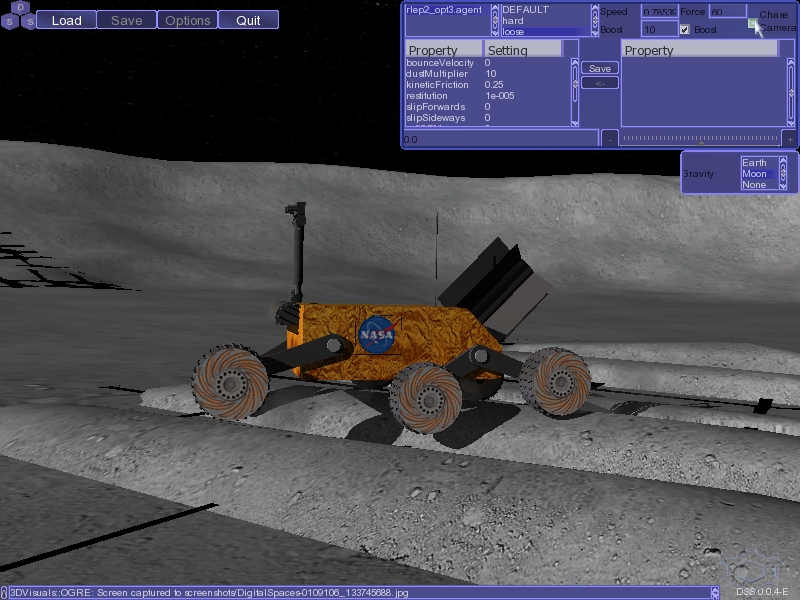Click Save button between property lists
Viewport: 800px width, 600px height.
click(x=600, y=68)
